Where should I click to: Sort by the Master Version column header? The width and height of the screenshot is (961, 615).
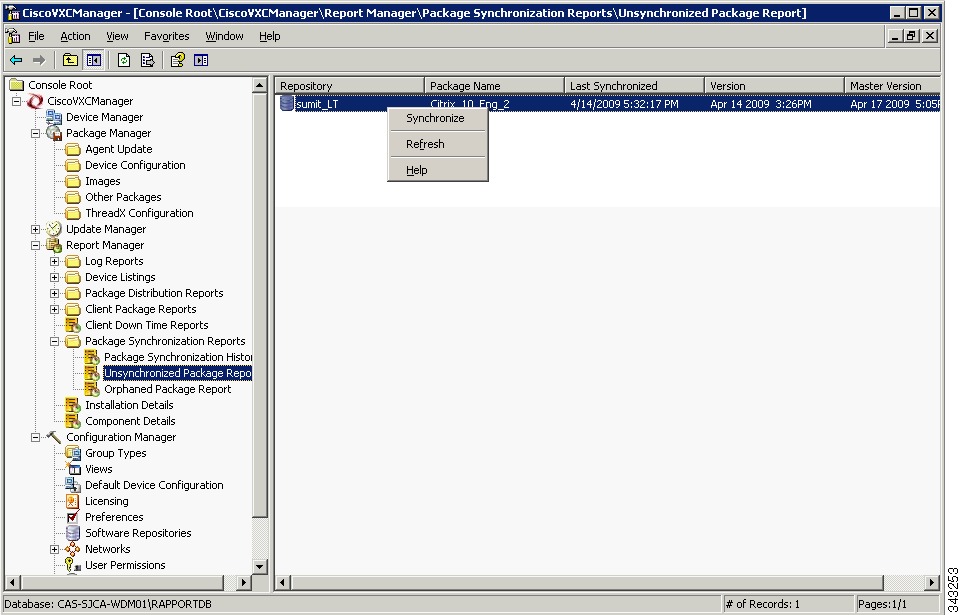[892, 86]
